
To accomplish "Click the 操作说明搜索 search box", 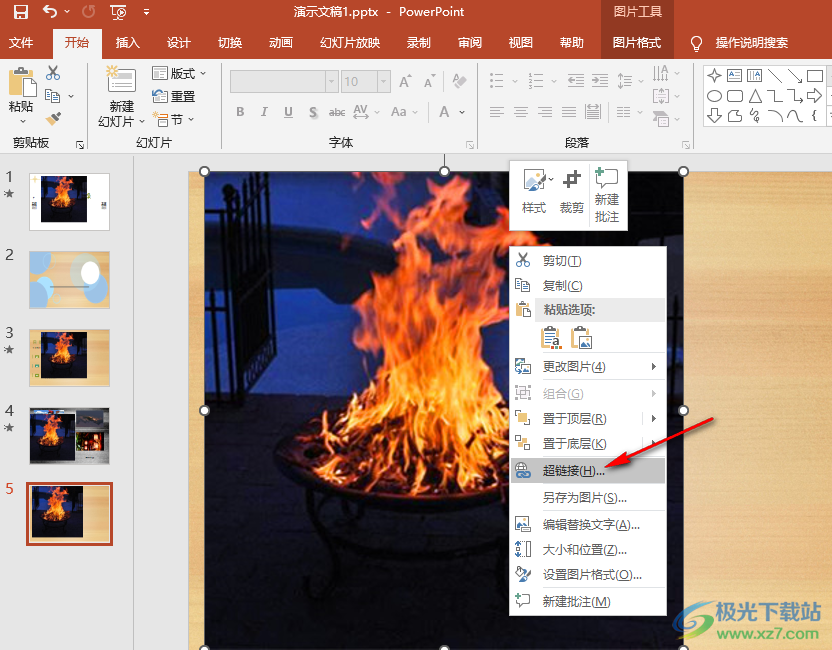I will (x=751, y=43).
